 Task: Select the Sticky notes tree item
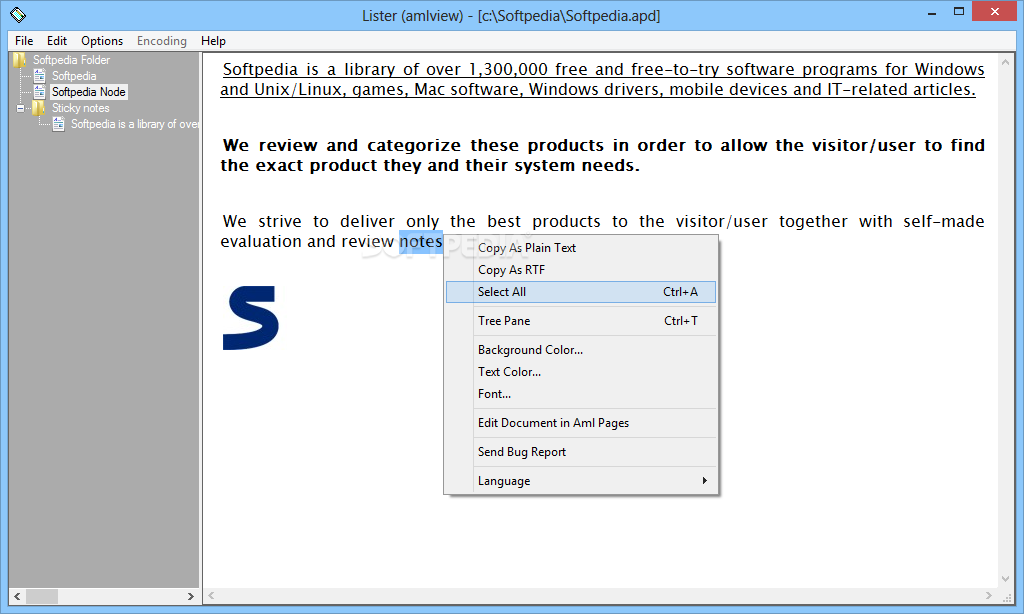pos(80,108)
